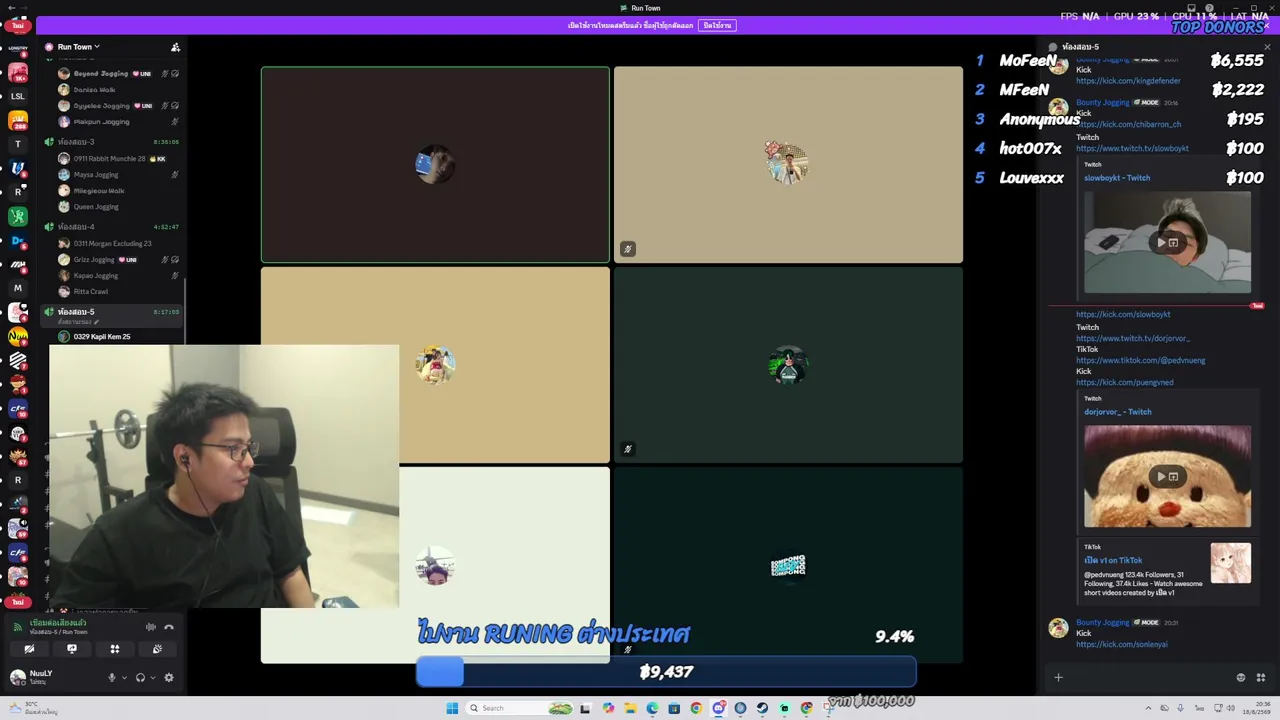Image resolution: width=1280 pixels, height=720 pixels.
Task: Open the soundboard in voice panel
Action: pos(157,649)
